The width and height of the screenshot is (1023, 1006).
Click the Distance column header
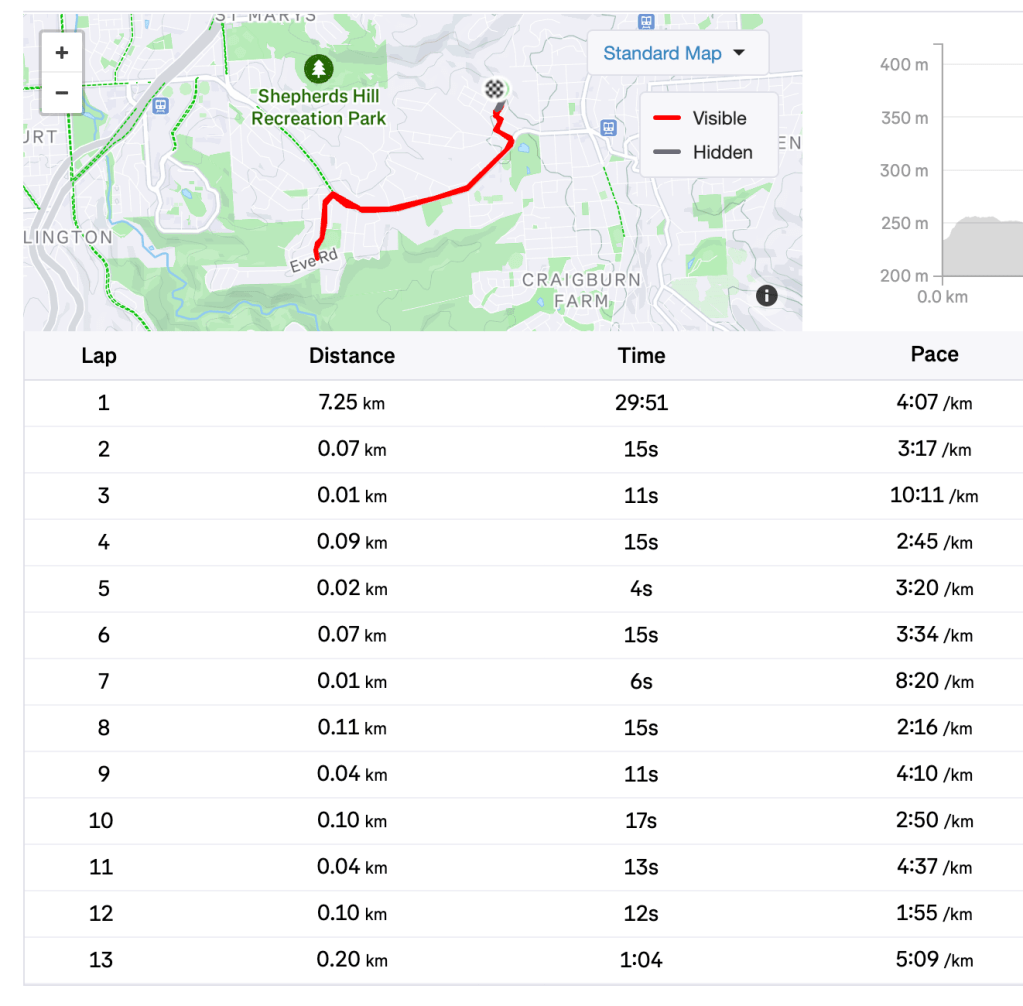352,356
